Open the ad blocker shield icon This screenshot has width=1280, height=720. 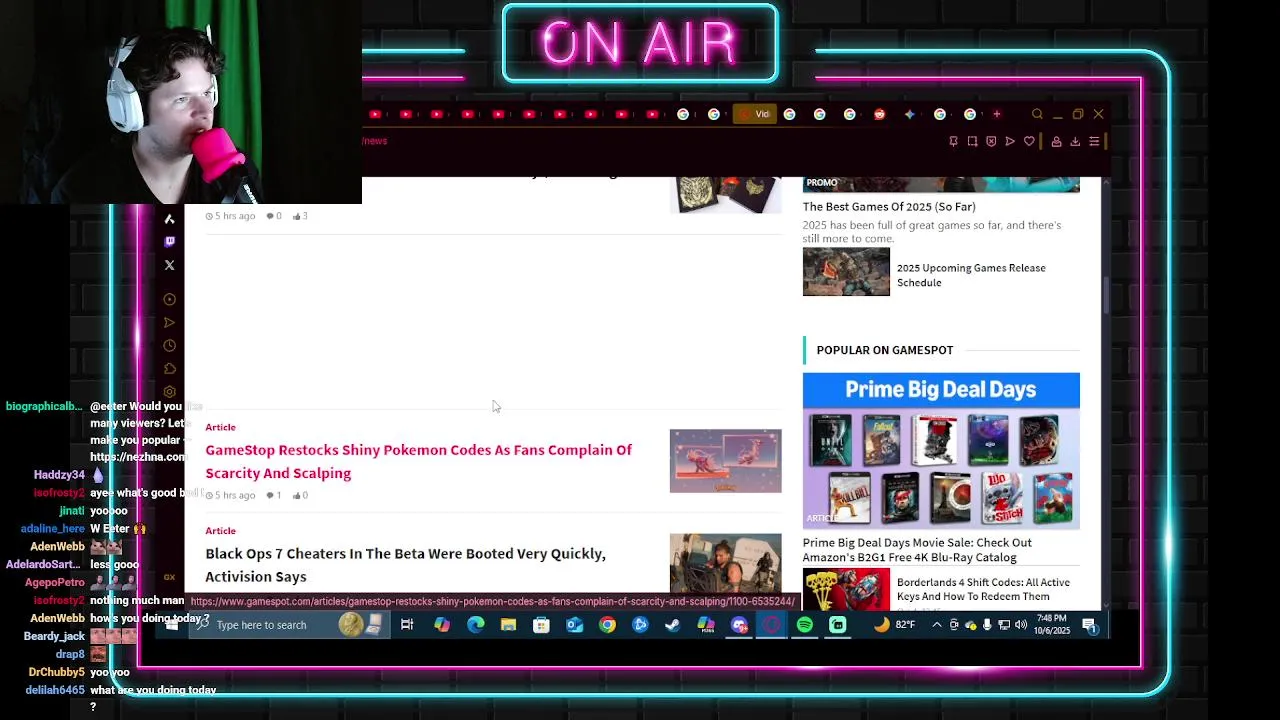[991, 141]
